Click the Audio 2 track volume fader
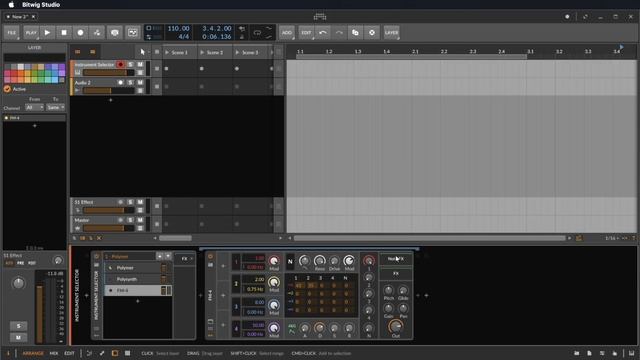The image size is (640, 360). pos(109,91)
